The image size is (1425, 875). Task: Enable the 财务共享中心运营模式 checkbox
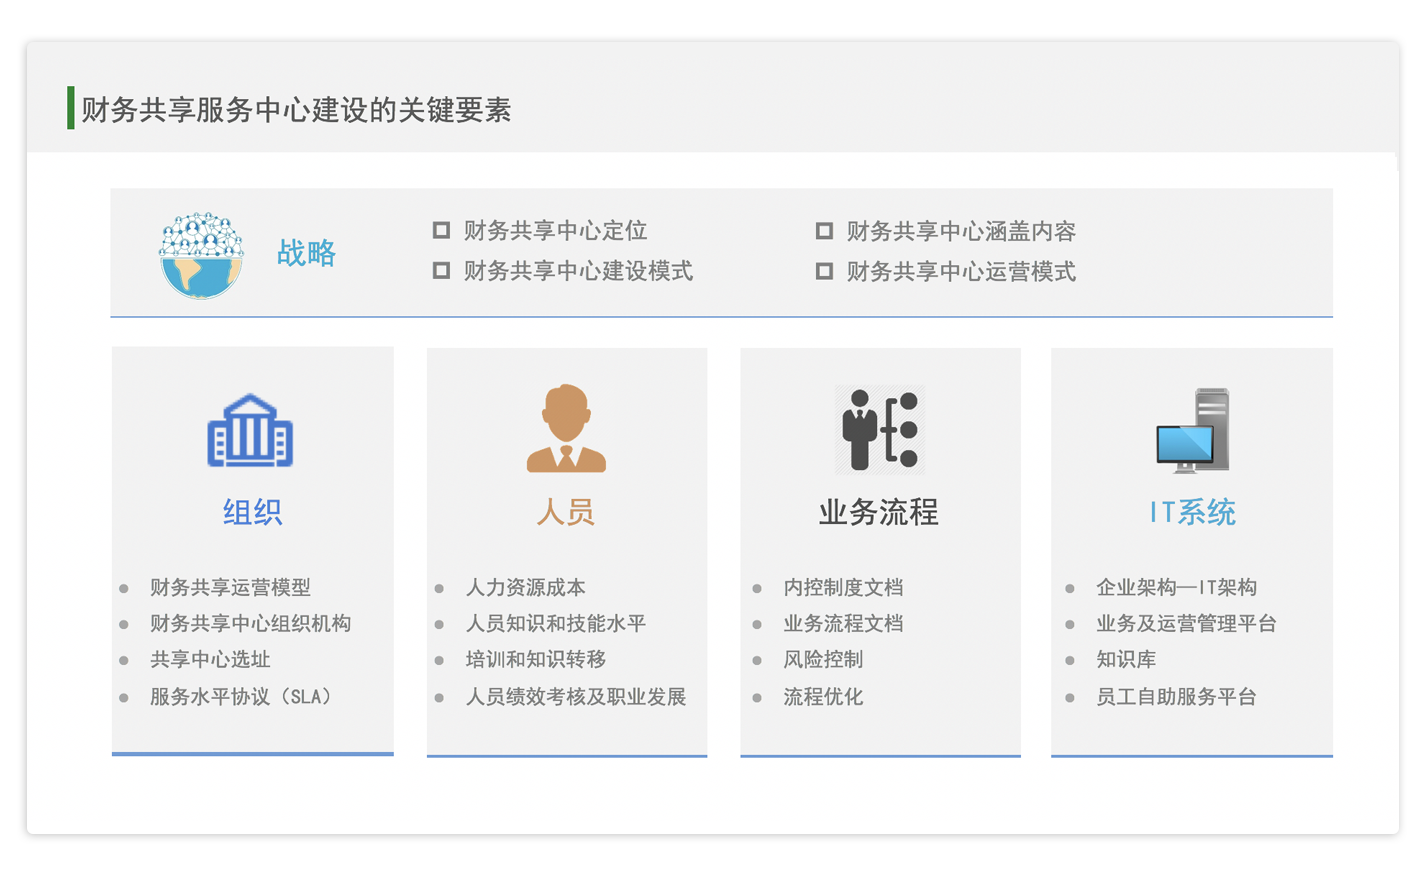[x=824, y=271]
